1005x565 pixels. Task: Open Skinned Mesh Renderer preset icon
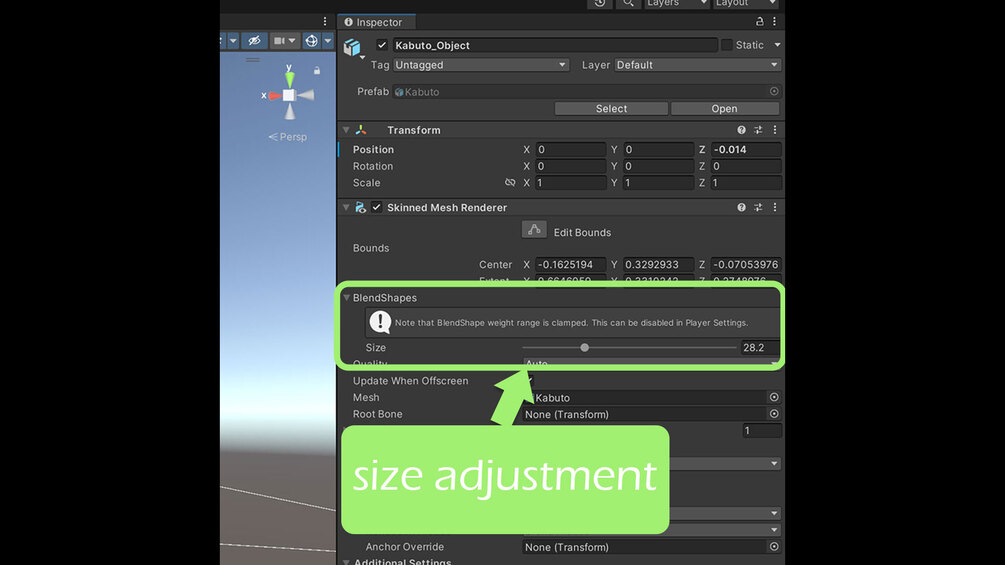[x=758, y=208]
